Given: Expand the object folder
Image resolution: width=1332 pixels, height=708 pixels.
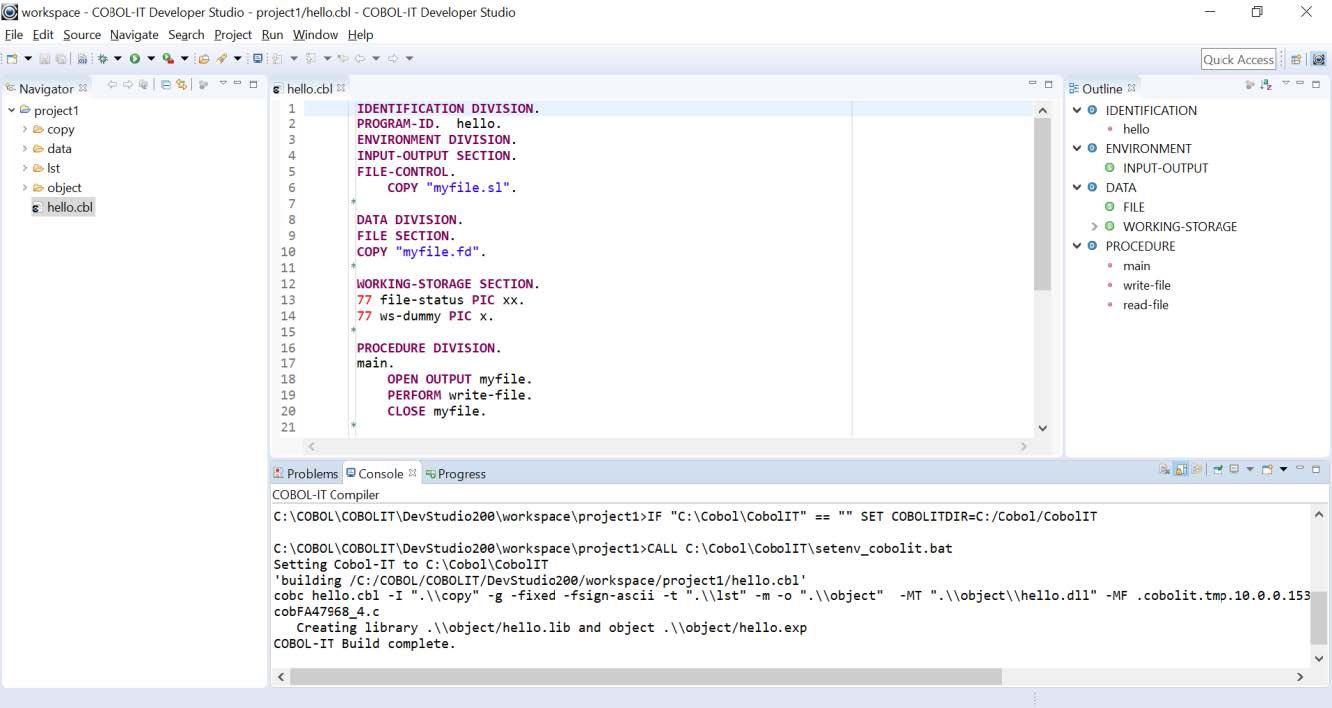Looking at the screenshot, I should pyautogui.click(x=25, y=187).
